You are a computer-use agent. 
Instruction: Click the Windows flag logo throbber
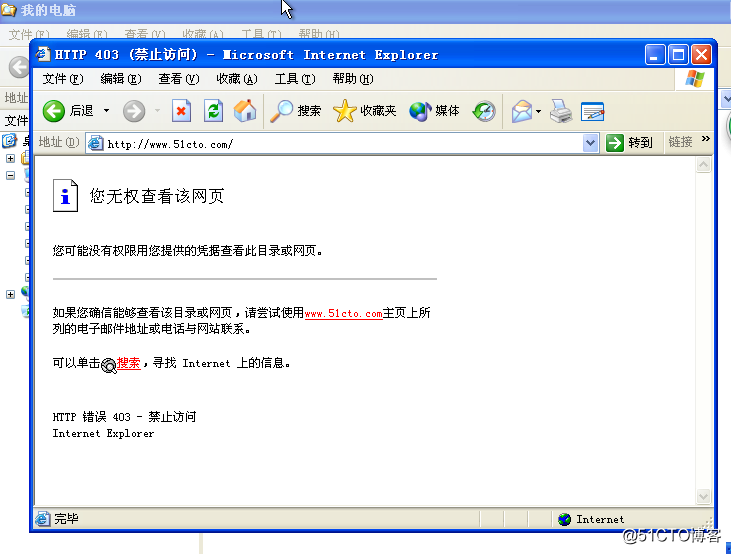coord(695,79)
